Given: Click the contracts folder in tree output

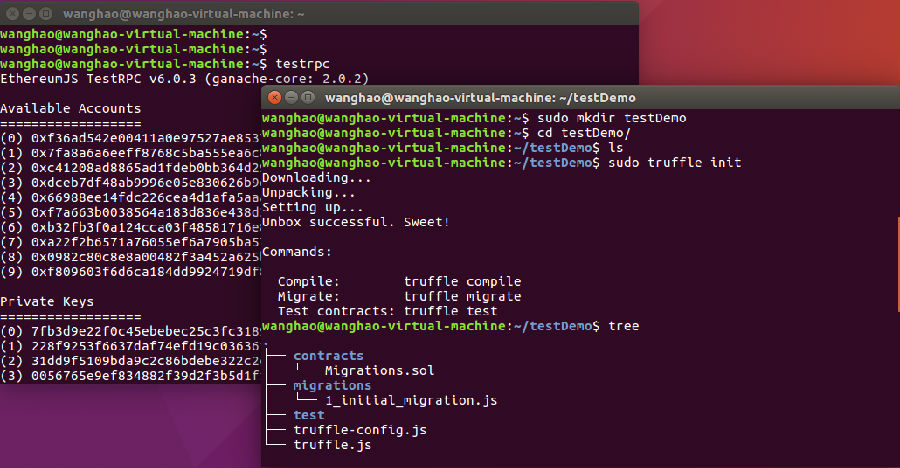Looking at the screenshot, I should pos(328,355).
